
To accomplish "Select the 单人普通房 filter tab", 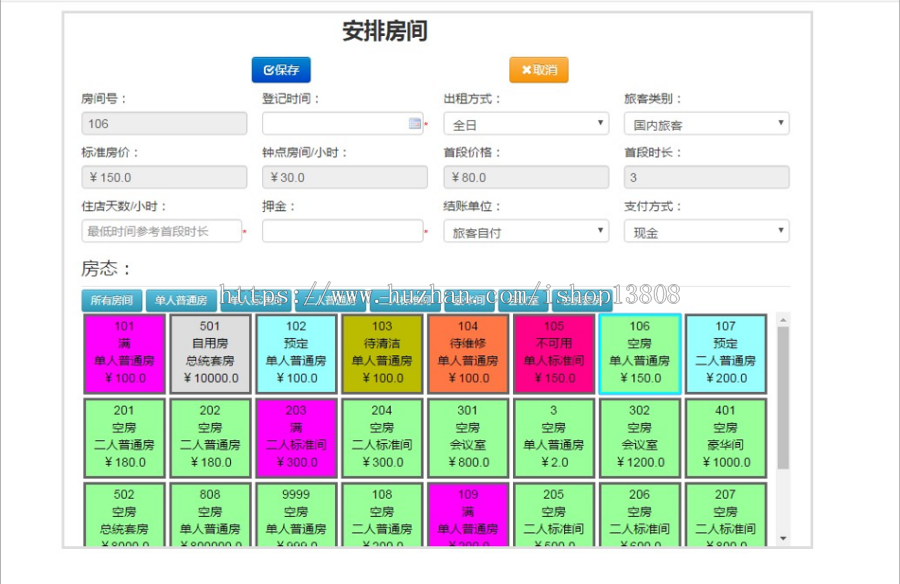I will point(181,300).
